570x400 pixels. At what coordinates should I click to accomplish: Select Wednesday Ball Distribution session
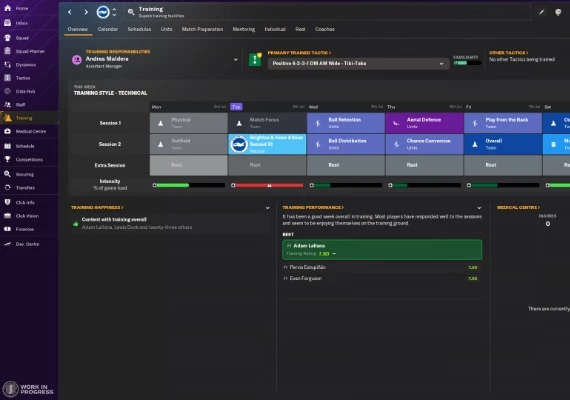click(x=346, y=144)
